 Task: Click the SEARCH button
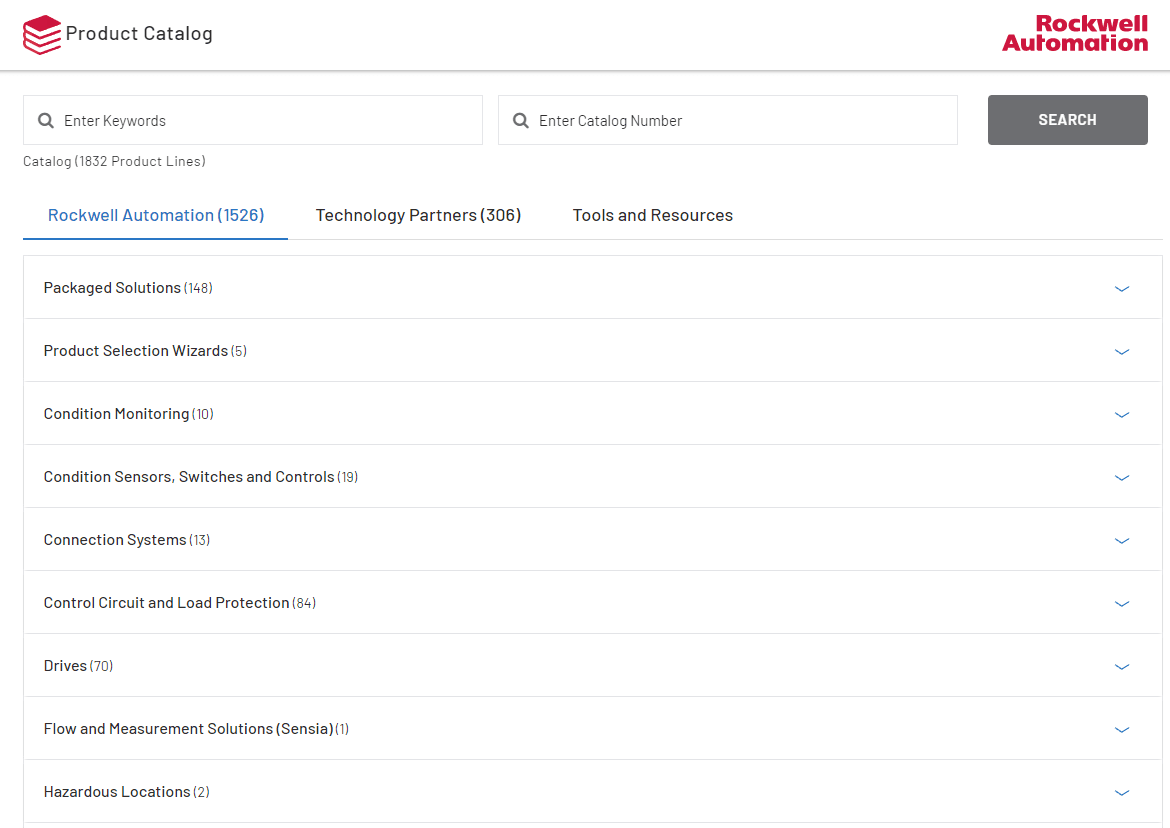coord(1068,120)
